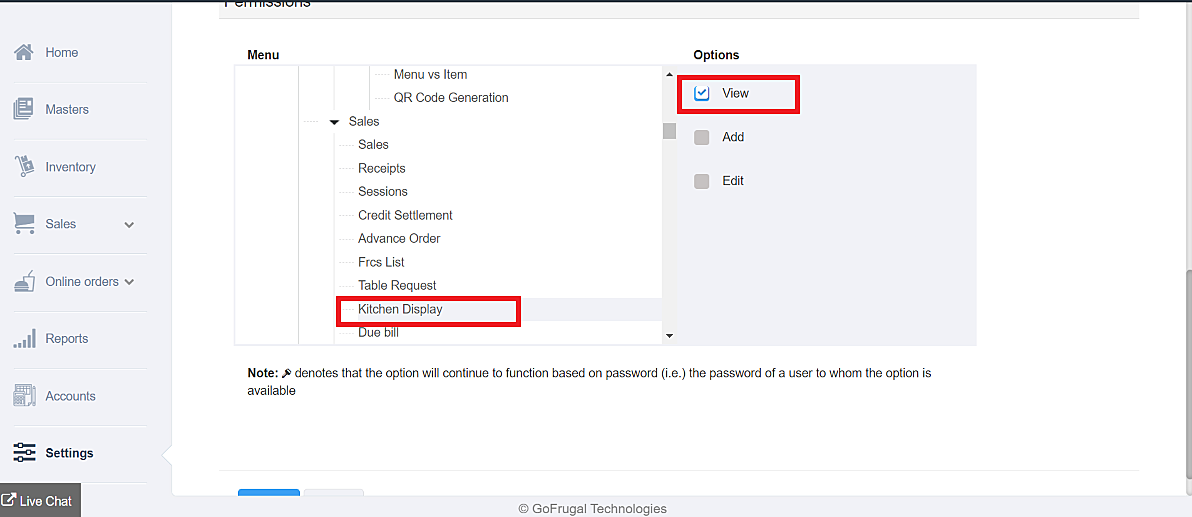Viewport: 1192px width, 517px height.
Task: Click the Online orders food icon
Action: [x=24, y=282]
